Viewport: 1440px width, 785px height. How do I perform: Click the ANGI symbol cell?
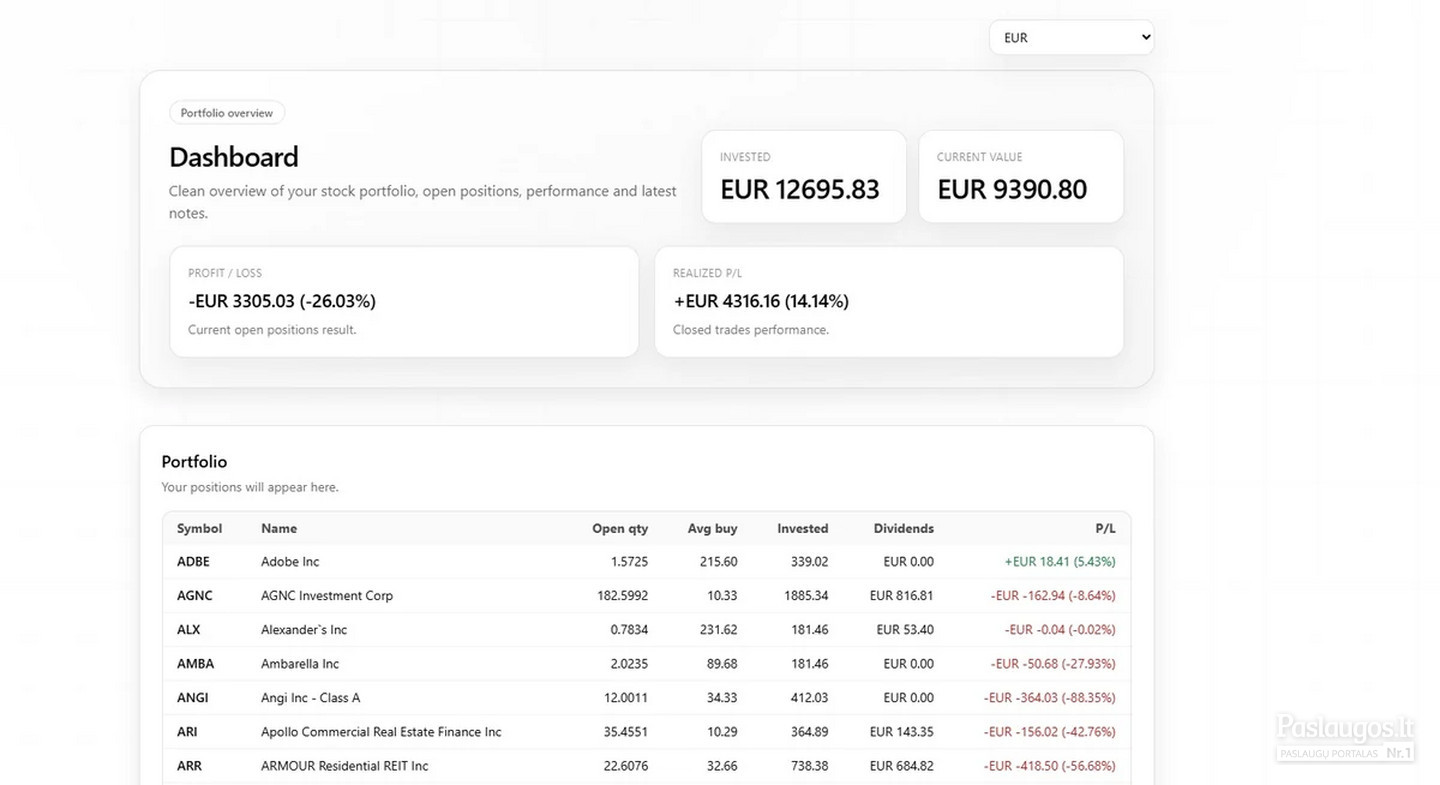193,698
